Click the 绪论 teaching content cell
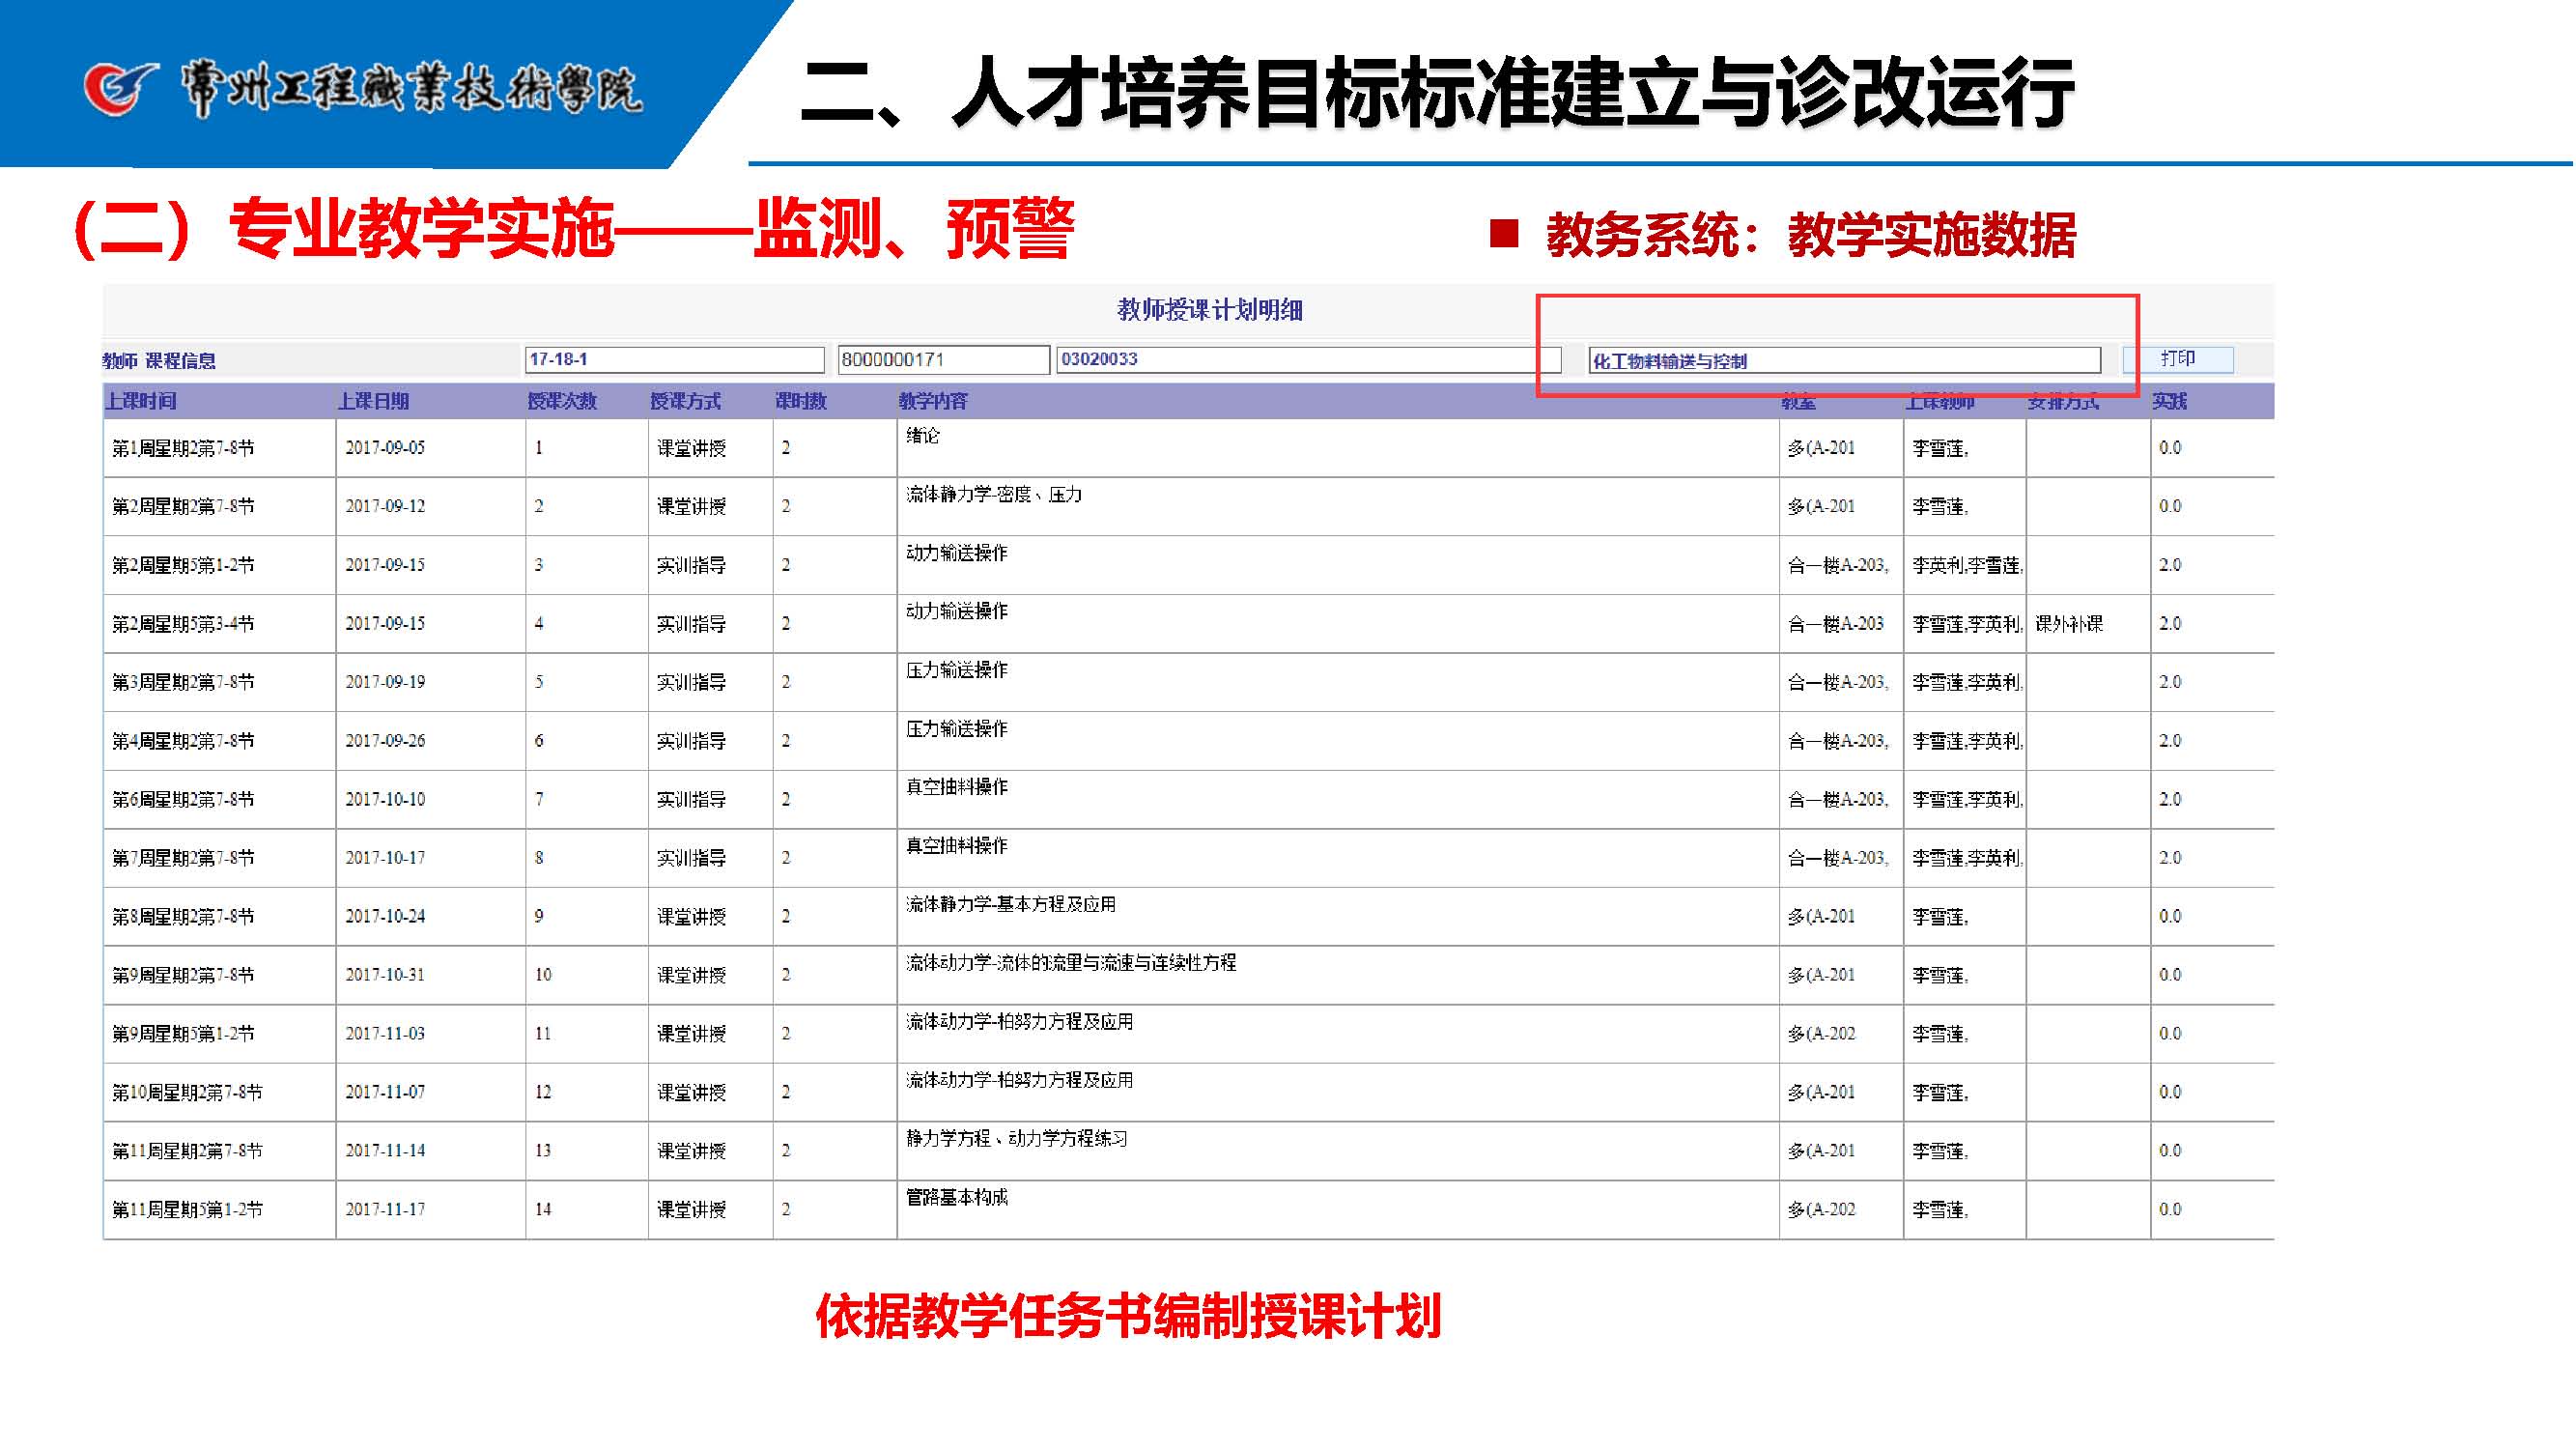The height and width of the screenshot is (1450, 2576). [923, 436]
